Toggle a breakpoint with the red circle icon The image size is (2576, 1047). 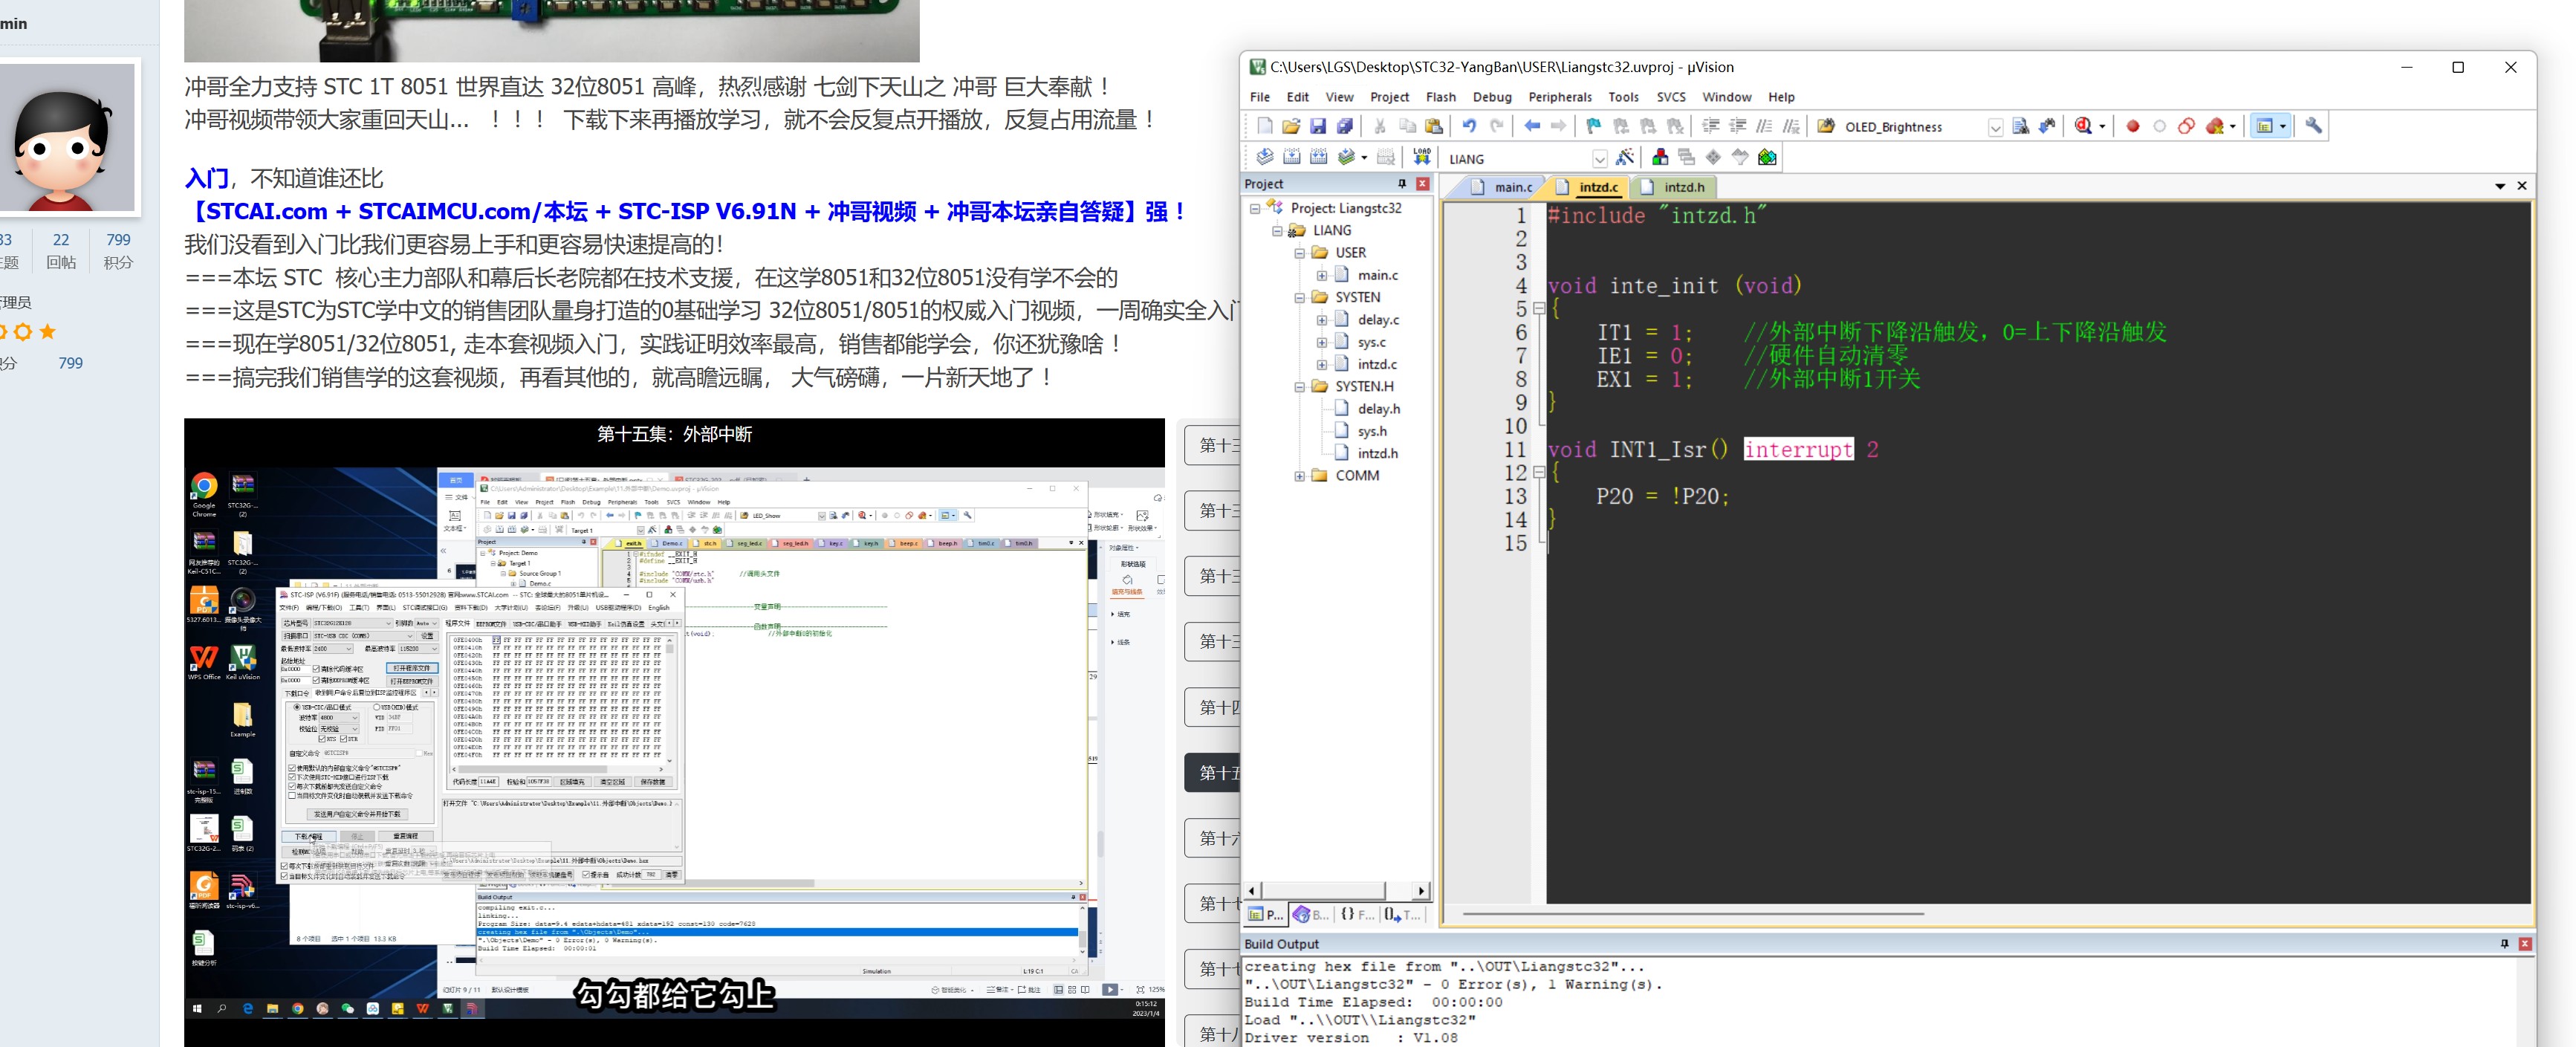[x=2132, y=126]
